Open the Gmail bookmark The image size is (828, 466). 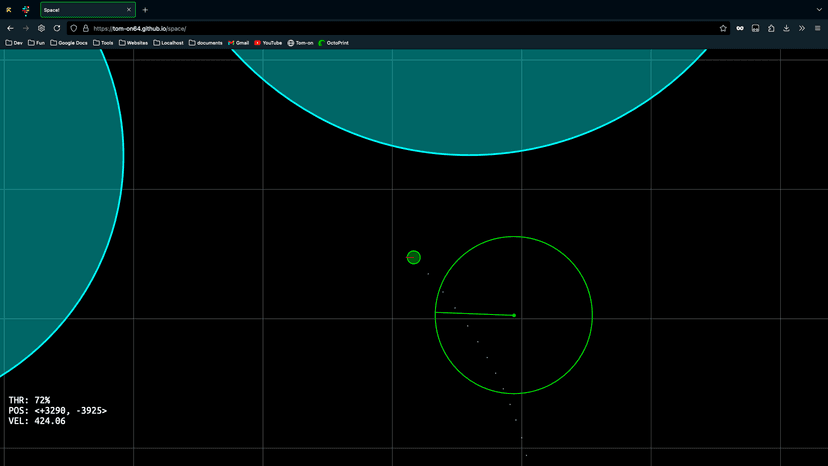pos(239,43)
